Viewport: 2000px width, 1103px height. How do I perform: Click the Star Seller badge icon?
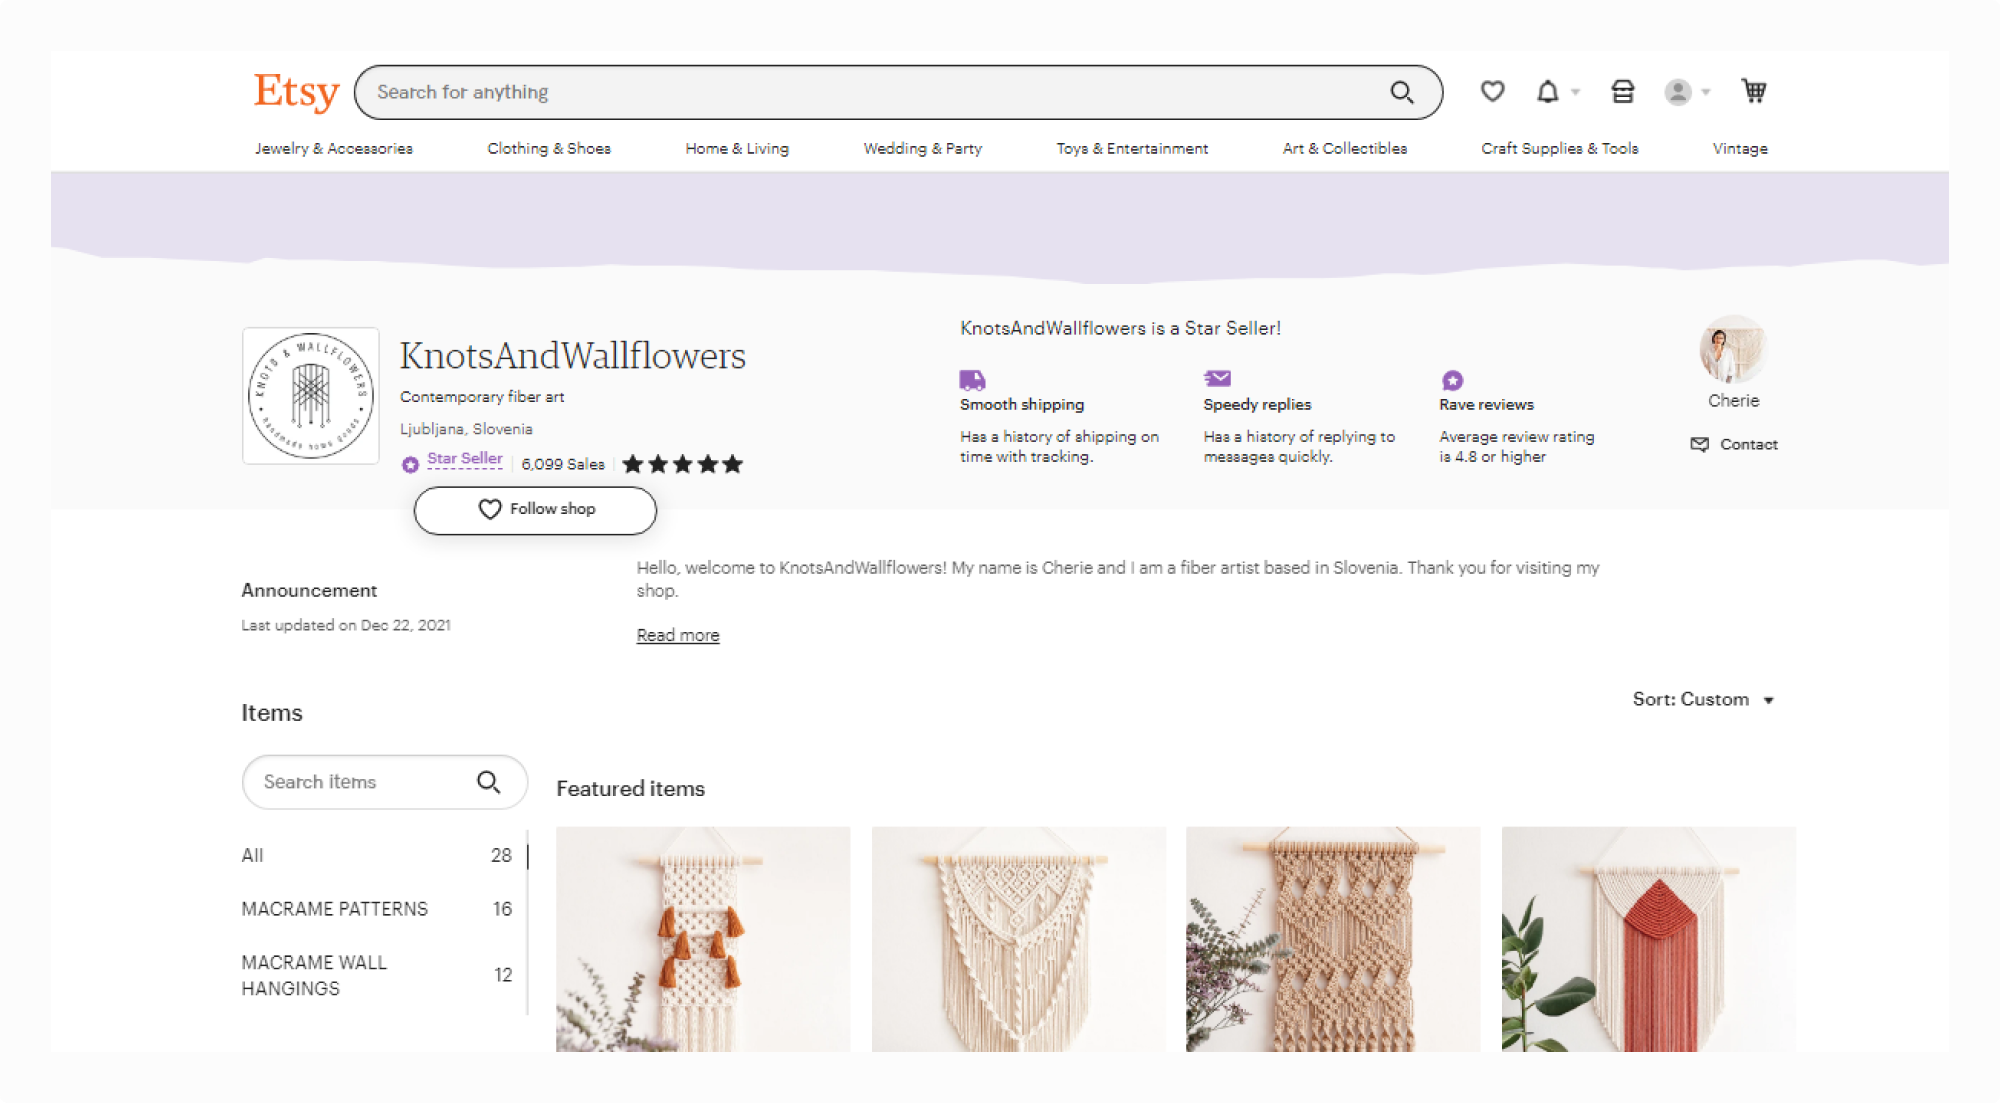click(410, 464)
